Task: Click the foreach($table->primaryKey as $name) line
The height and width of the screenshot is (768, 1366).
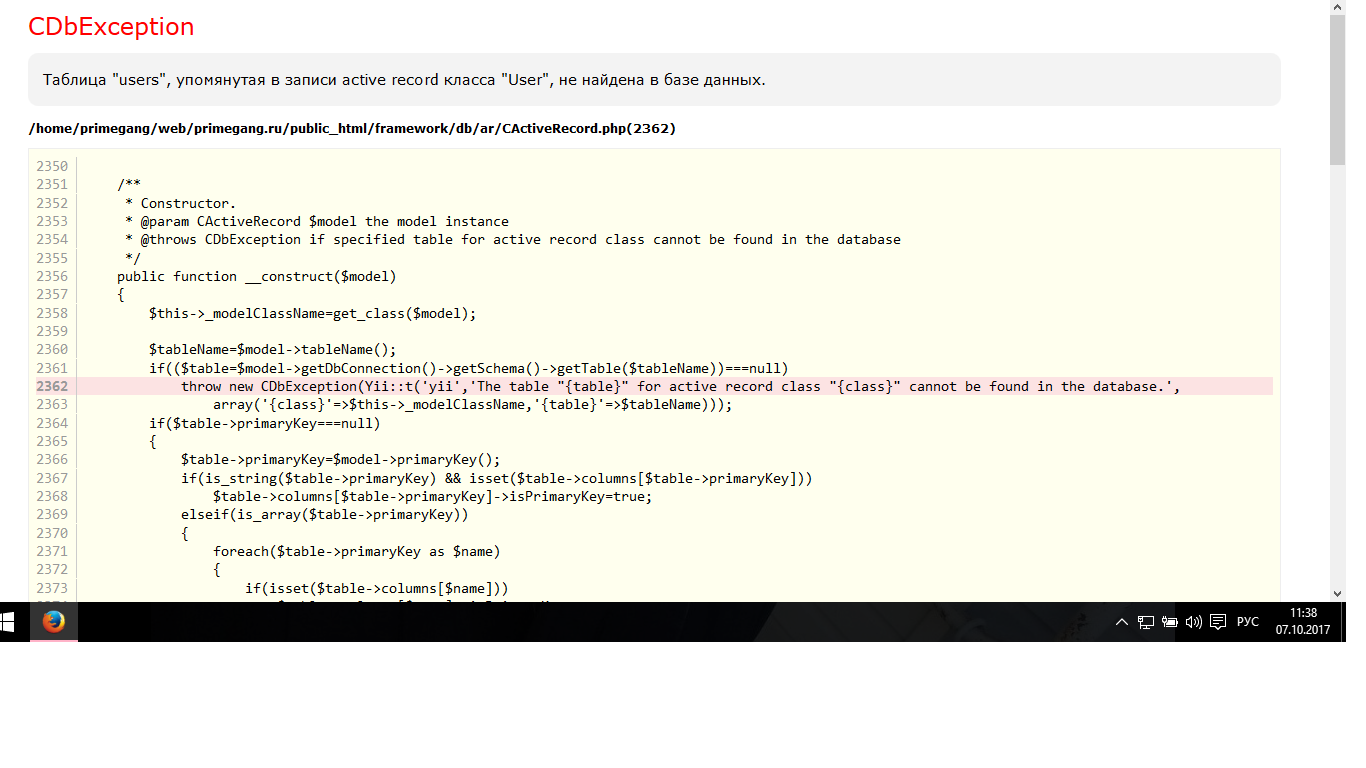Action: (356, 551)
